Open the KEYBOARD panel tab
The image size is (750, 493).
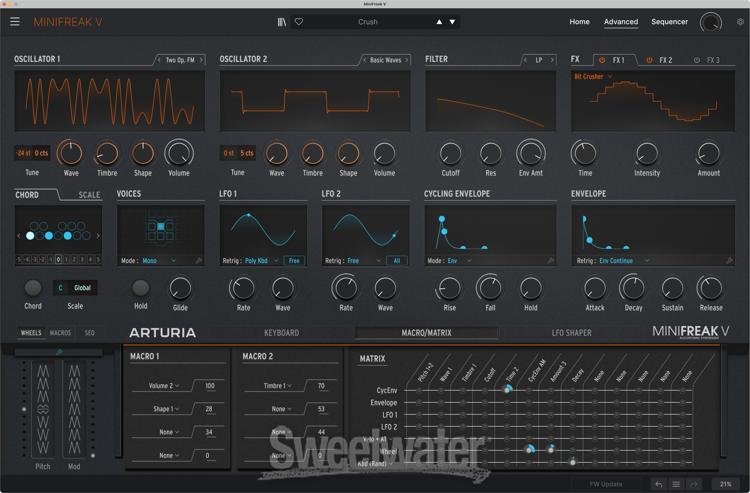(281, 333)
